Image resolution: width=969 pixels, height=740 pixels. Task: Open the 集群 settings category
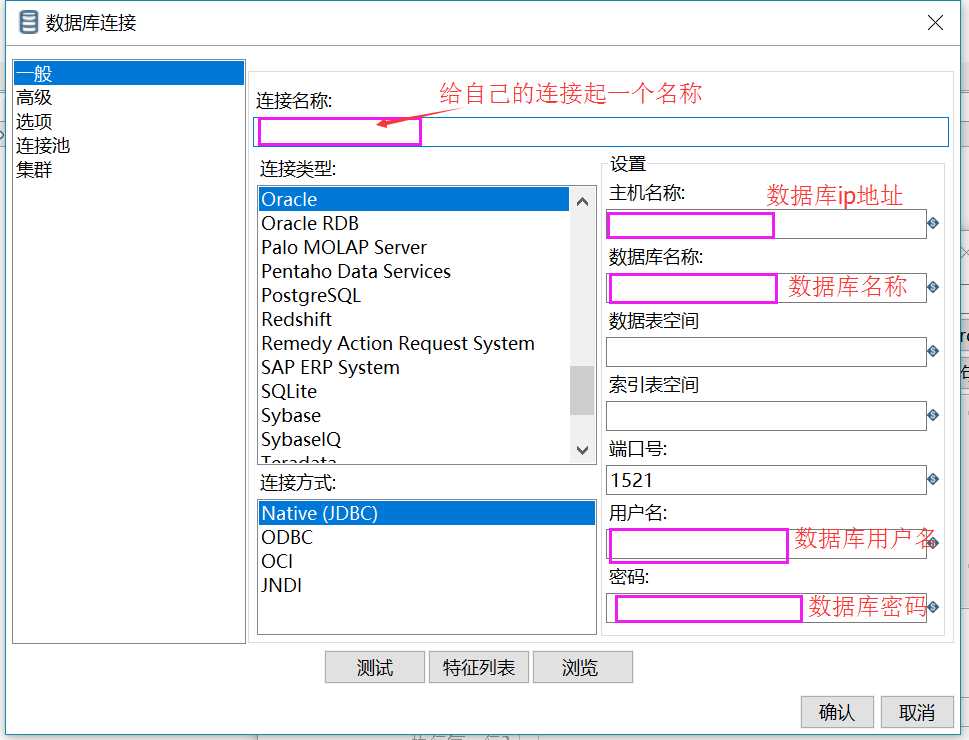pos(129,169)
